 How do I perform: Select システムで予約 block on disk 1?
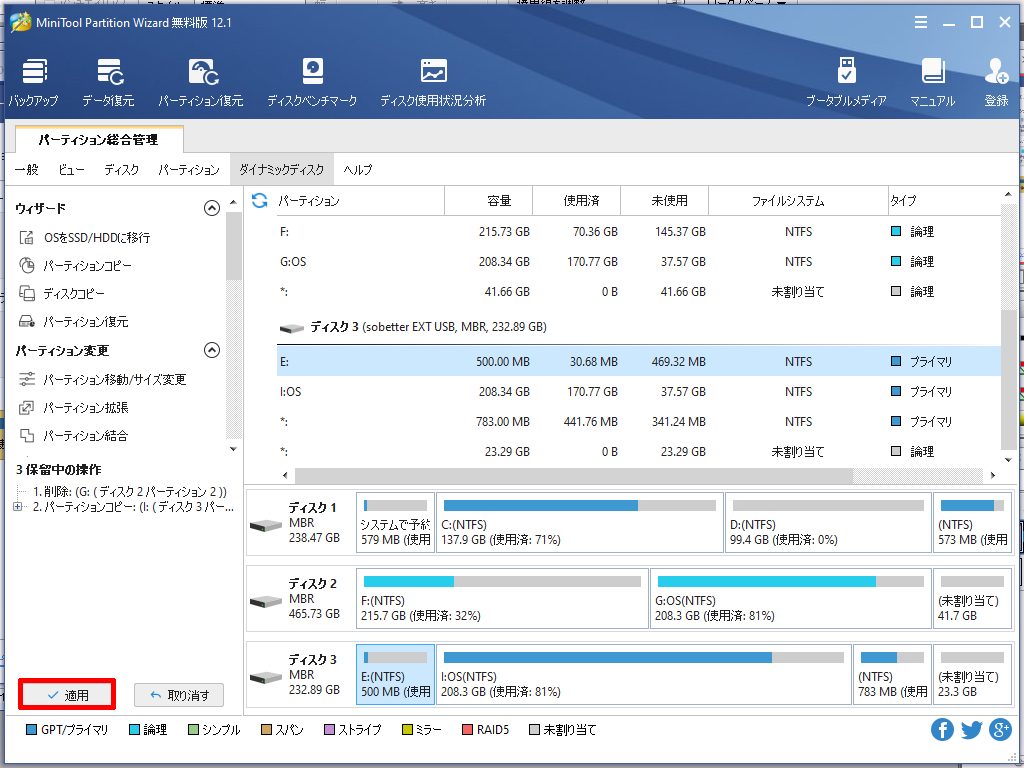(x=395, y=522)
